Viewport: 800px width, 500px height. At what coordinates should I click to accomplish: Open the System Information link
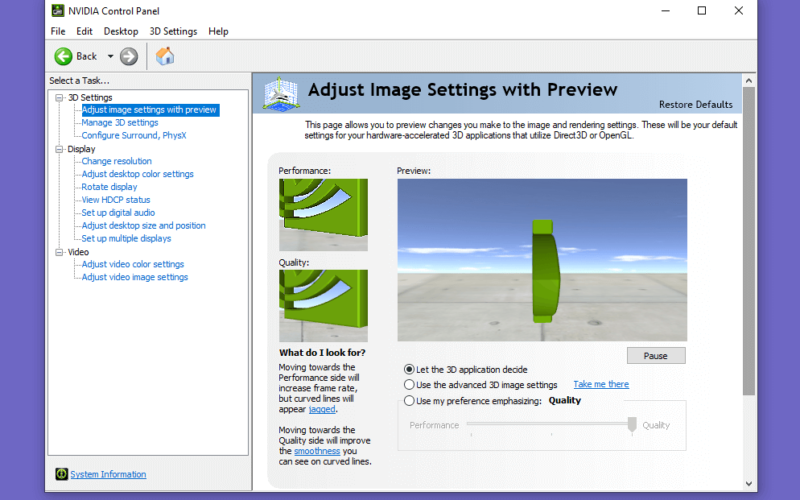pos(108,474)
